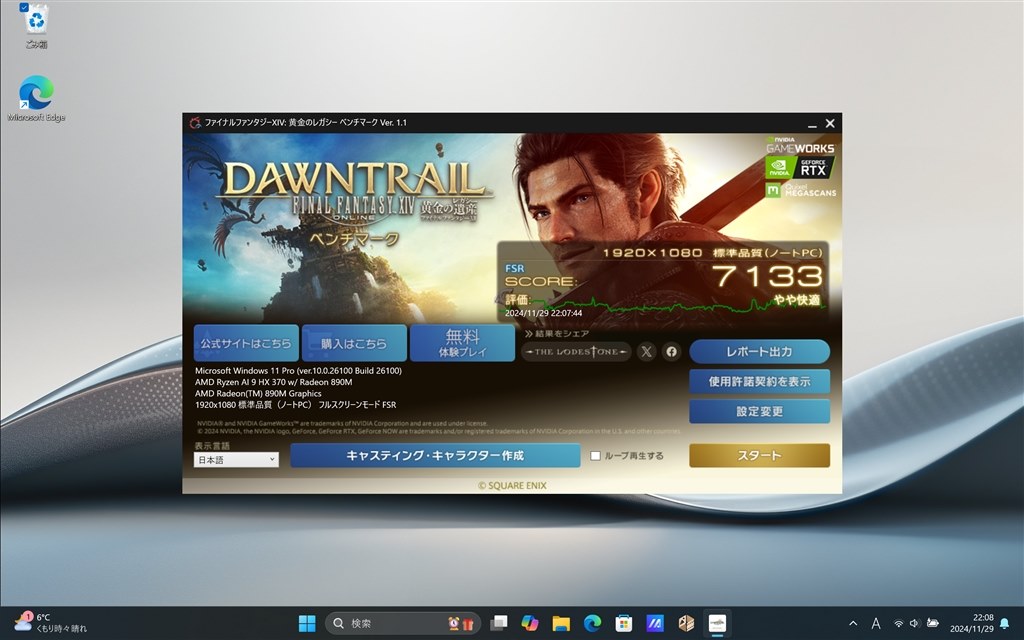Open the battery status tray icon
This screenshot has width=1024, height=640.
coord(933,624)
